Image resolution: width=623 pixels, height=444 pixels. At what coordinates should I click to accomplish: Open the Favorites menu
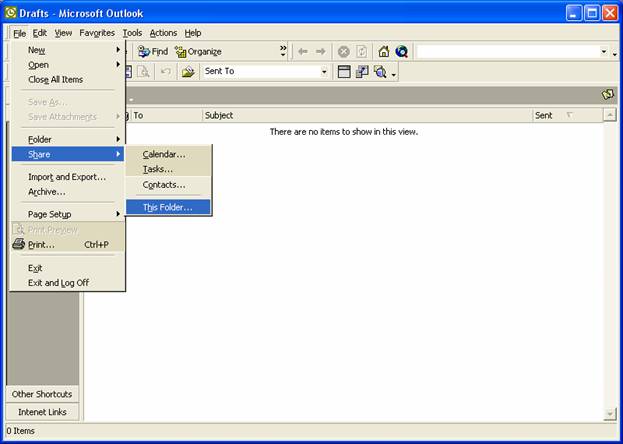pyautogui.click(x=97, y=33)
